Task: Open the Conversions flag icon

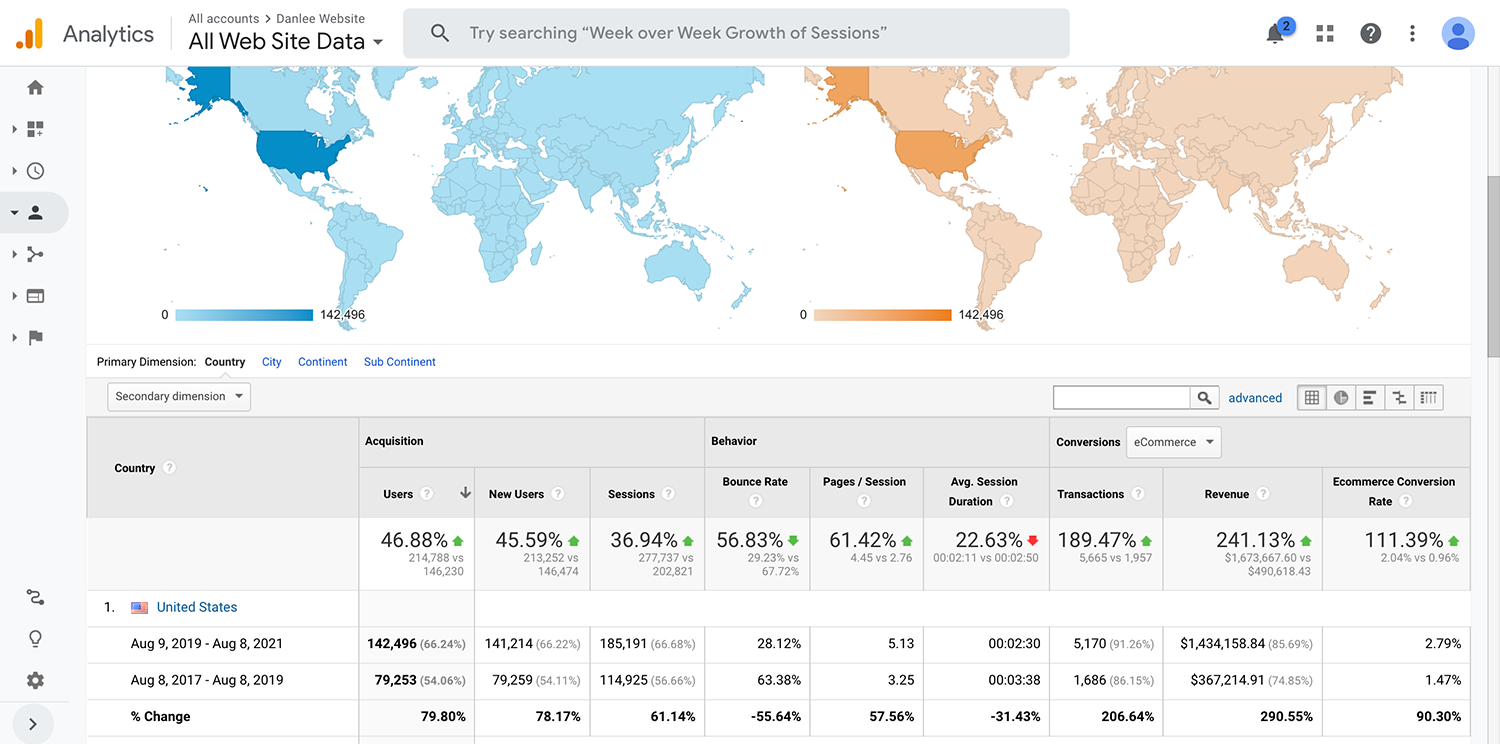Action: pos(35,338)
